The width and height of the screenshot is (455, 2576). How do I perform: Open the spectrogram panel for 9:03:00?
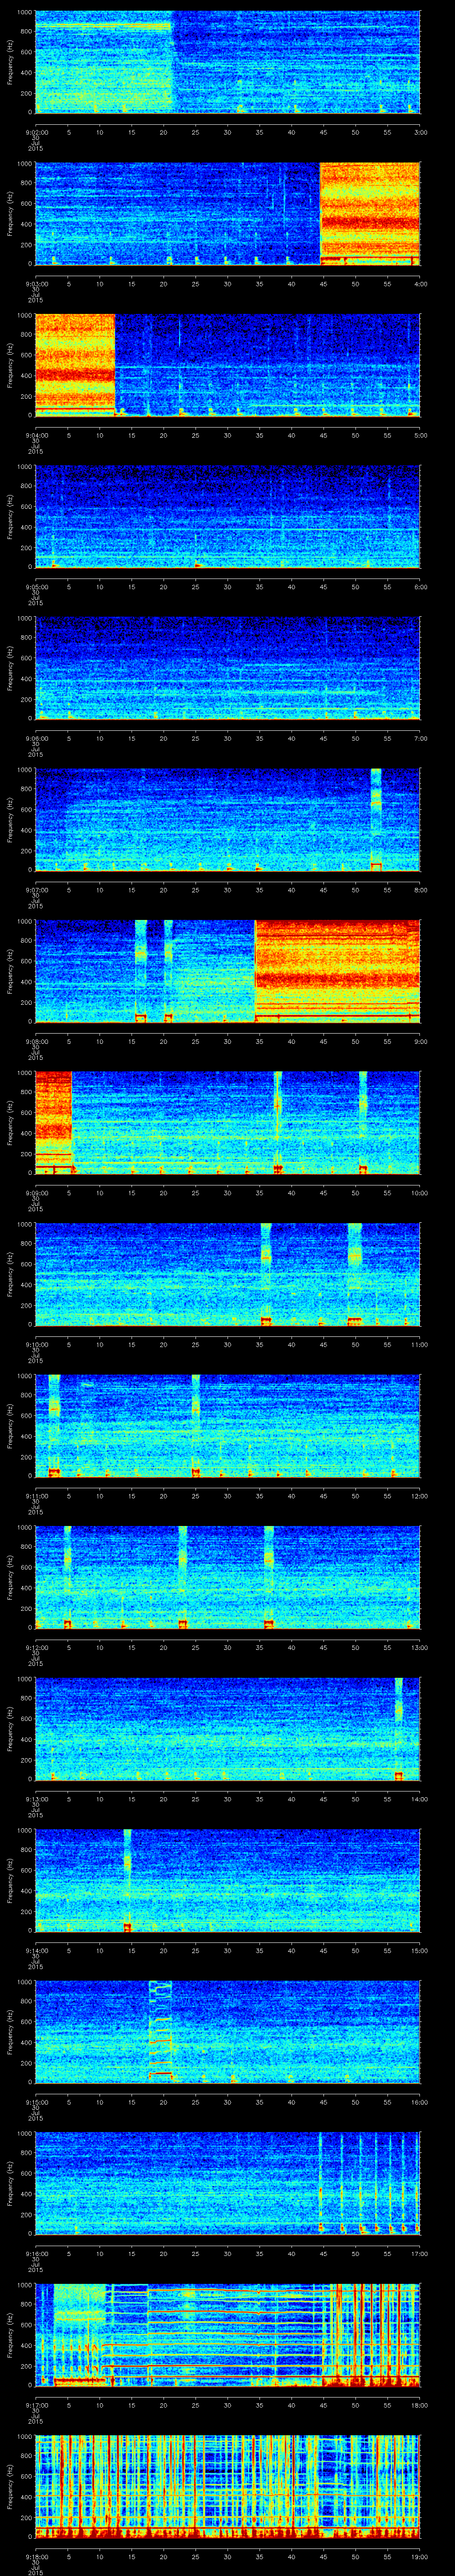(x=228, y=214)
